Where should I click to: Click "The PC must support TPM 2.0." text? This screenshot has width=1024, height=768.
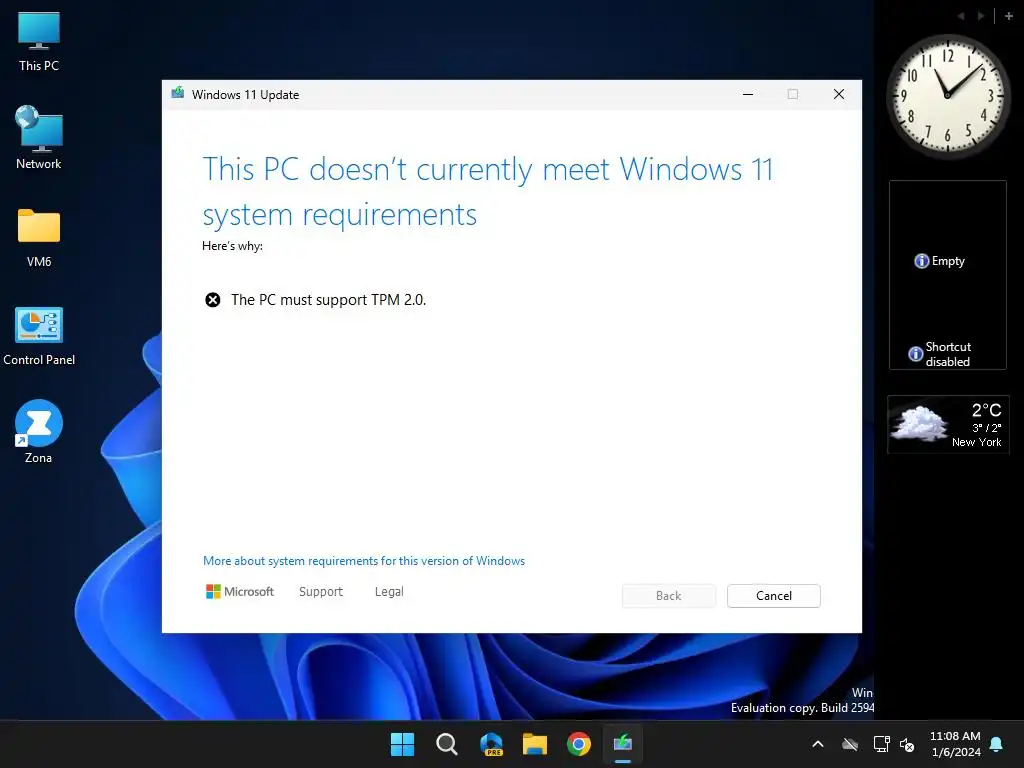(328, 300)
